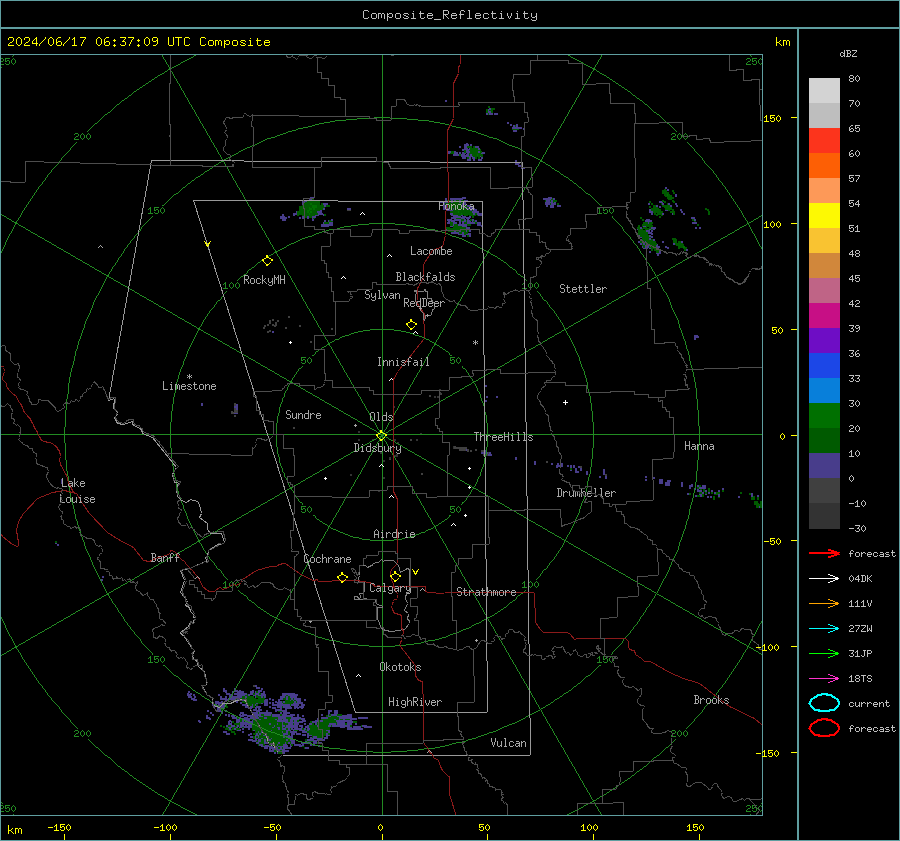Click the RockyMH label
The width and height of the screenshot is (900, 841).
(x=264, y=280)
